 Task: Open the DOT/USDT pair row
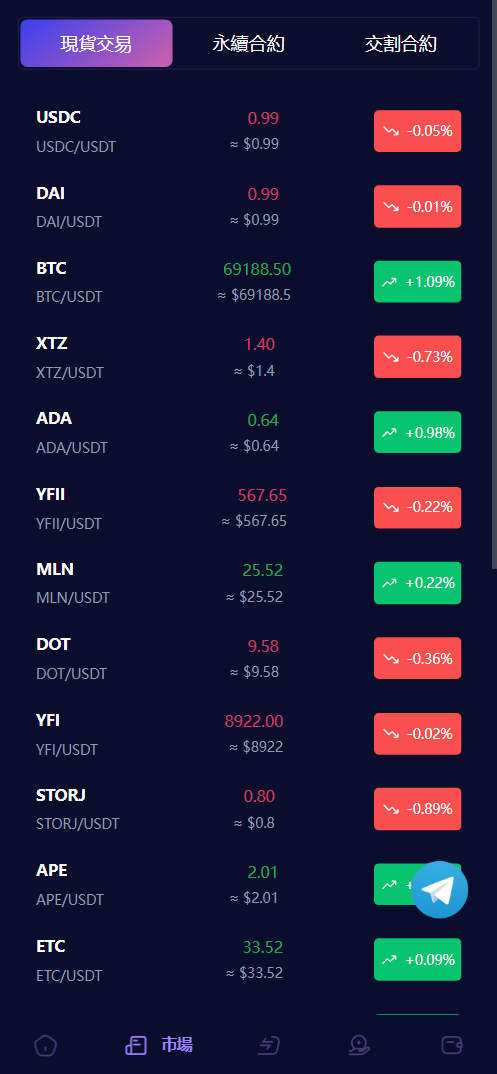point(248,658)
